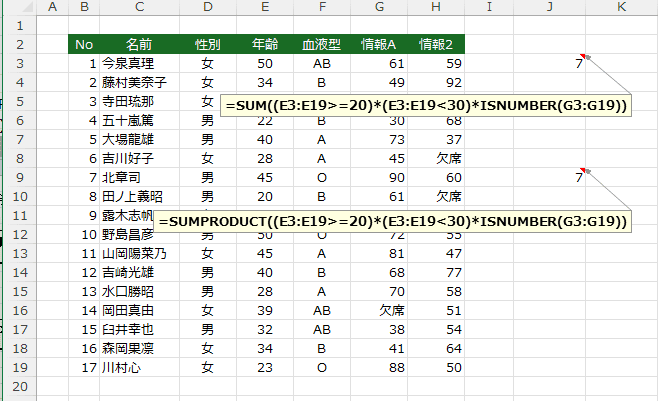The width and height of the screenshot is (658, 401).
Task: Select the 性別 header cell
Action: pos(207,44)
